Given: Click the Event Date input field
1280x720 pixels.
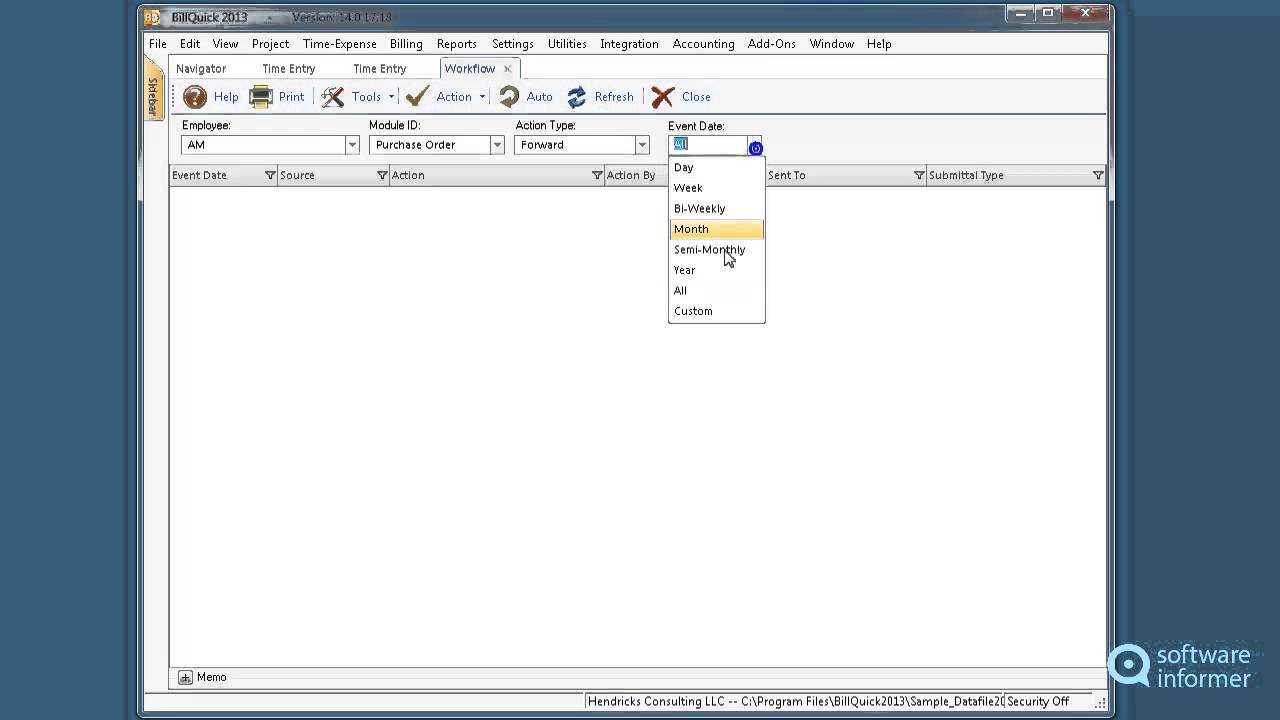Looking at the screenshot, I should tap(708, 145).
